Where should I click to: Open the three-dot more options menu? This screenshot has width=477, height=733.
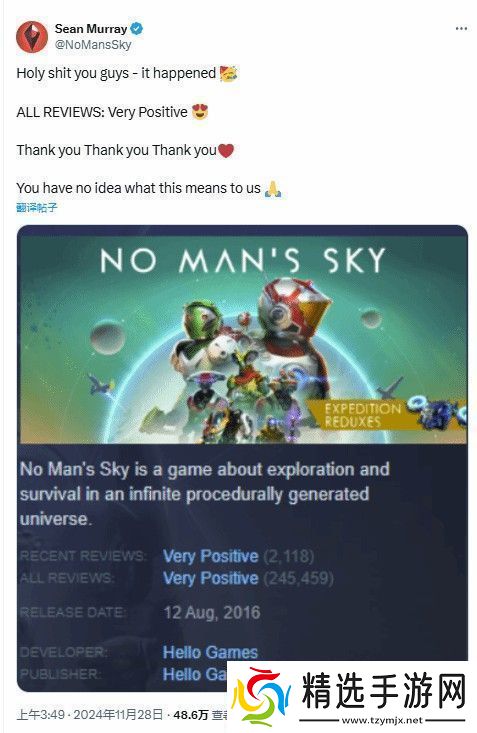click(x=461, y=29)
